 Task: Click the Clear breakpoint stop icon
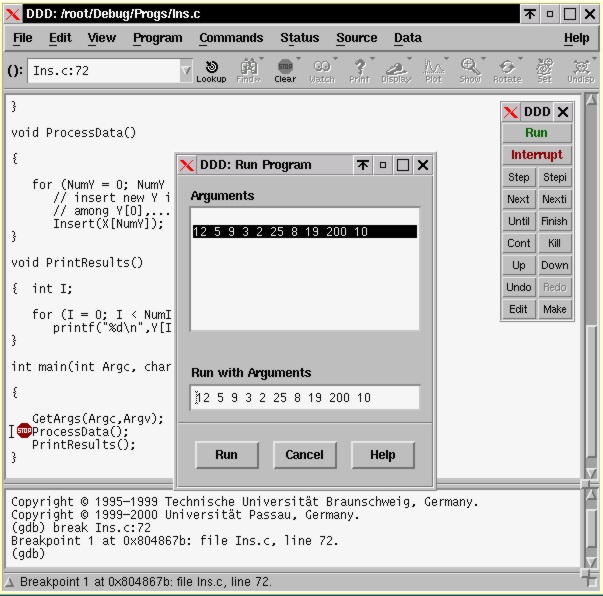pyautogui.click(x=285, y=70)
